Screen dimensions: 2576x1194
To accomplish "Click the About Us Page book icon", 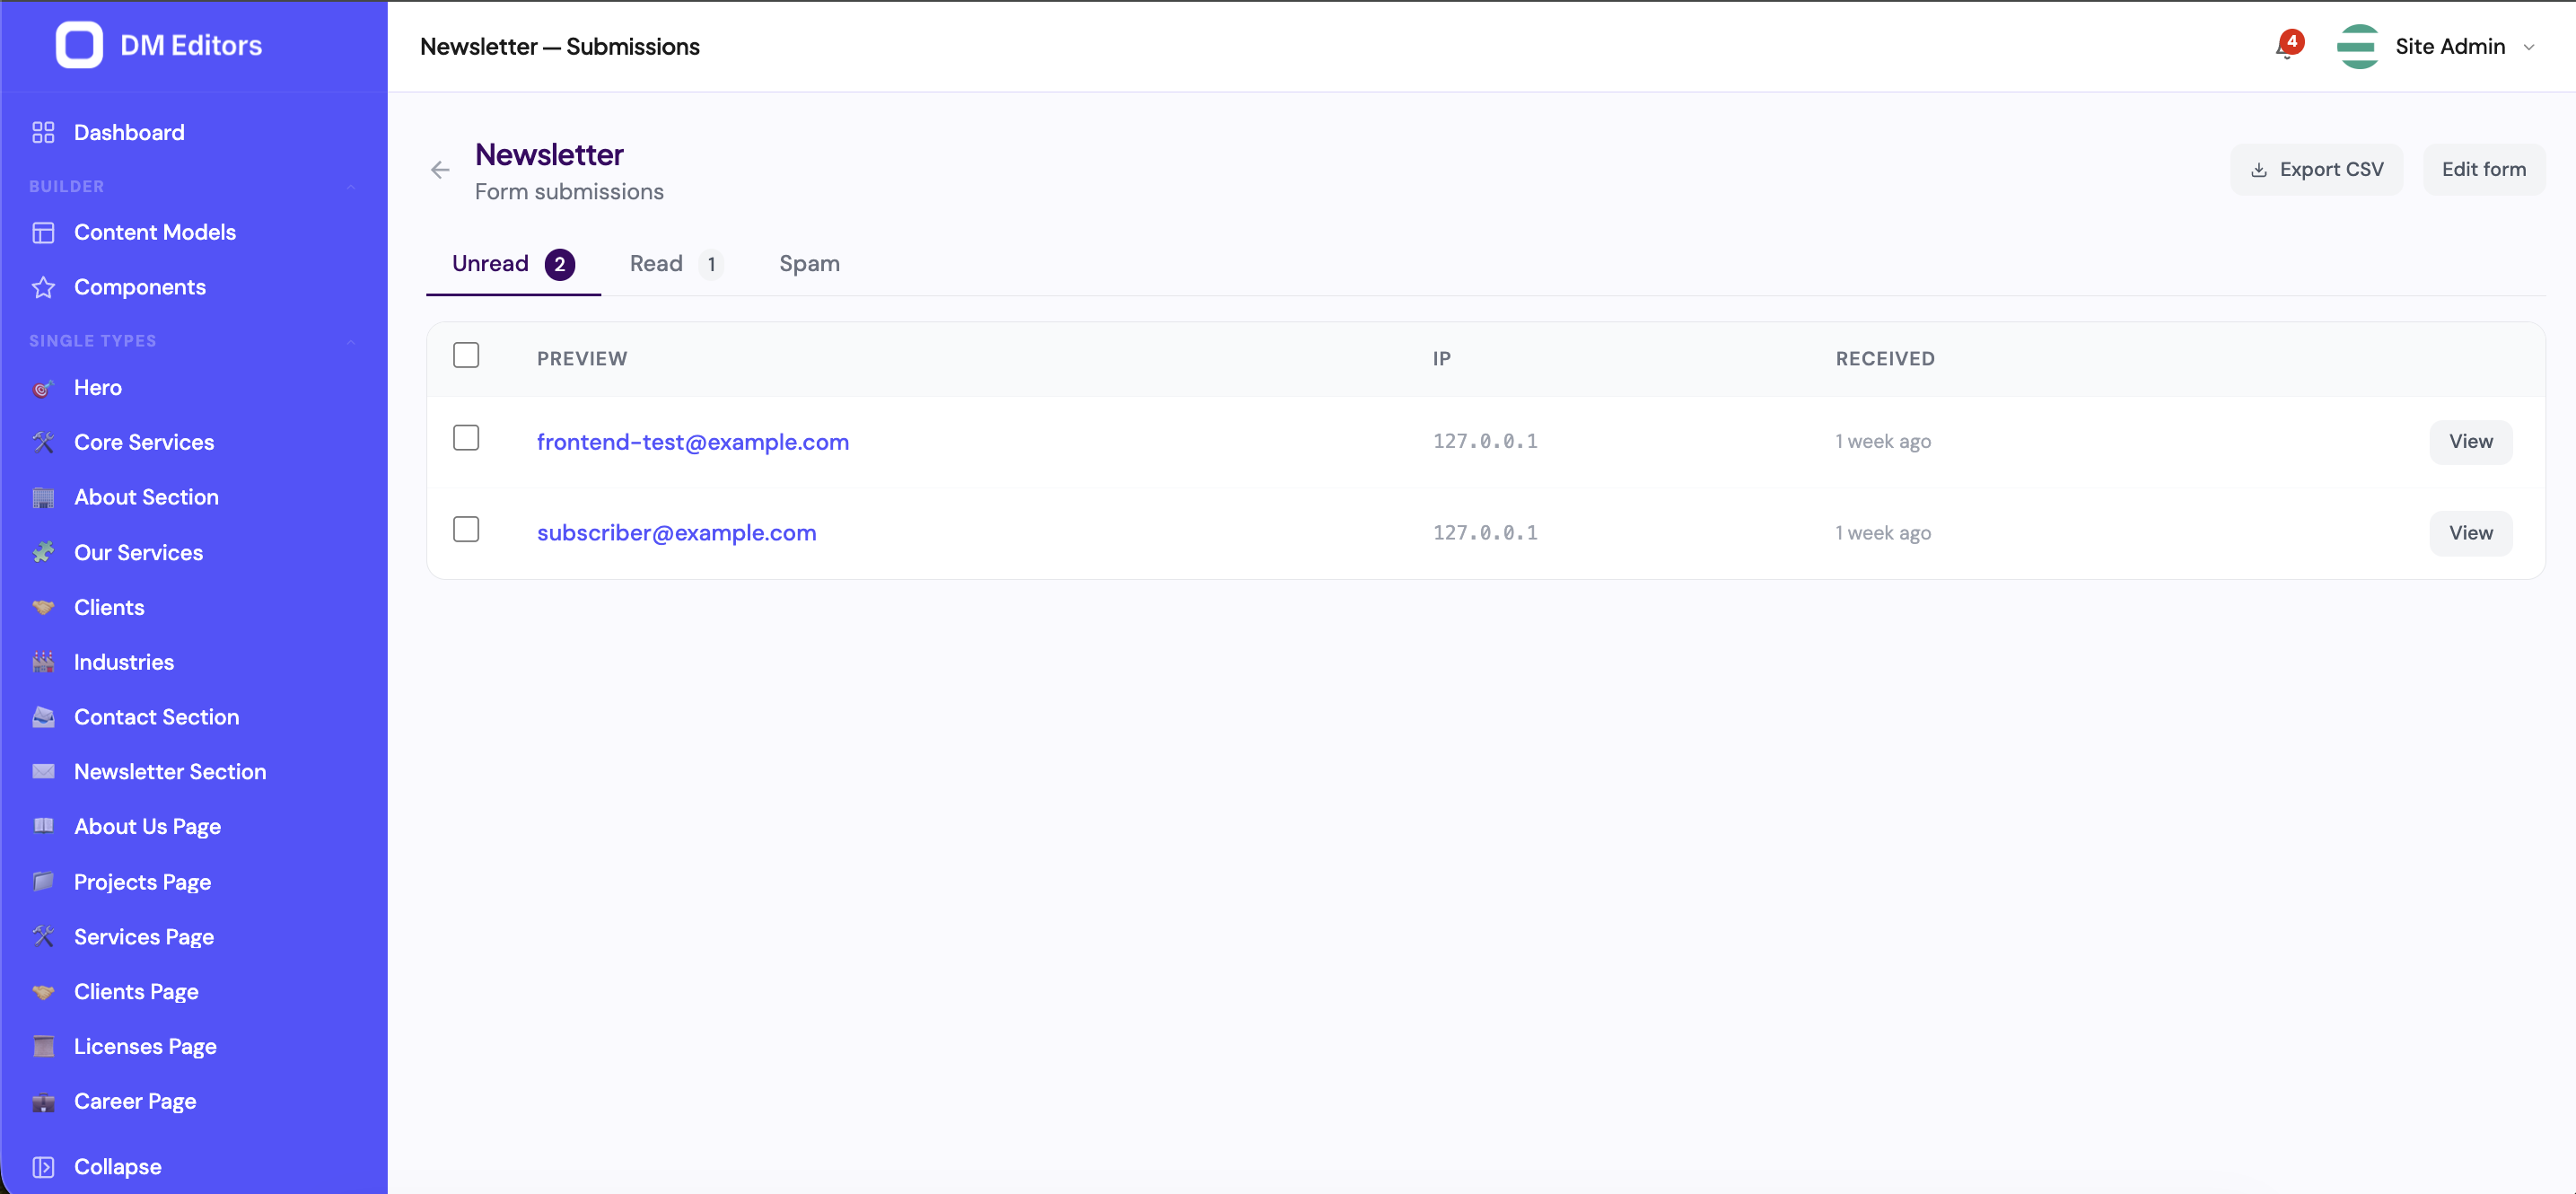I will tap(43, 826).
